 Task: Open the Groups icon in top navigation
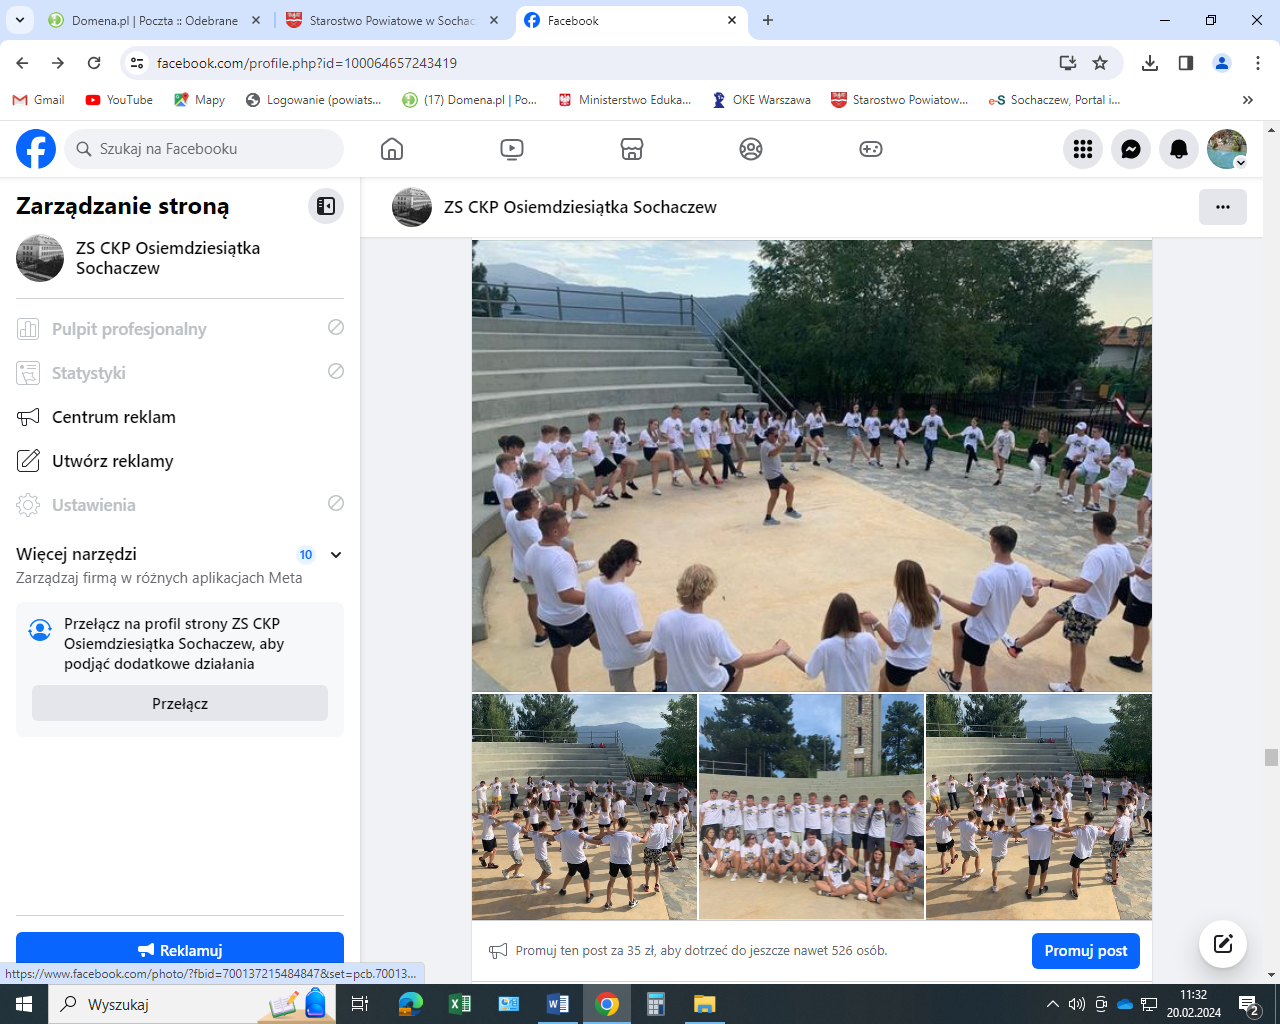pyautogui.click(x=751, y=149)
